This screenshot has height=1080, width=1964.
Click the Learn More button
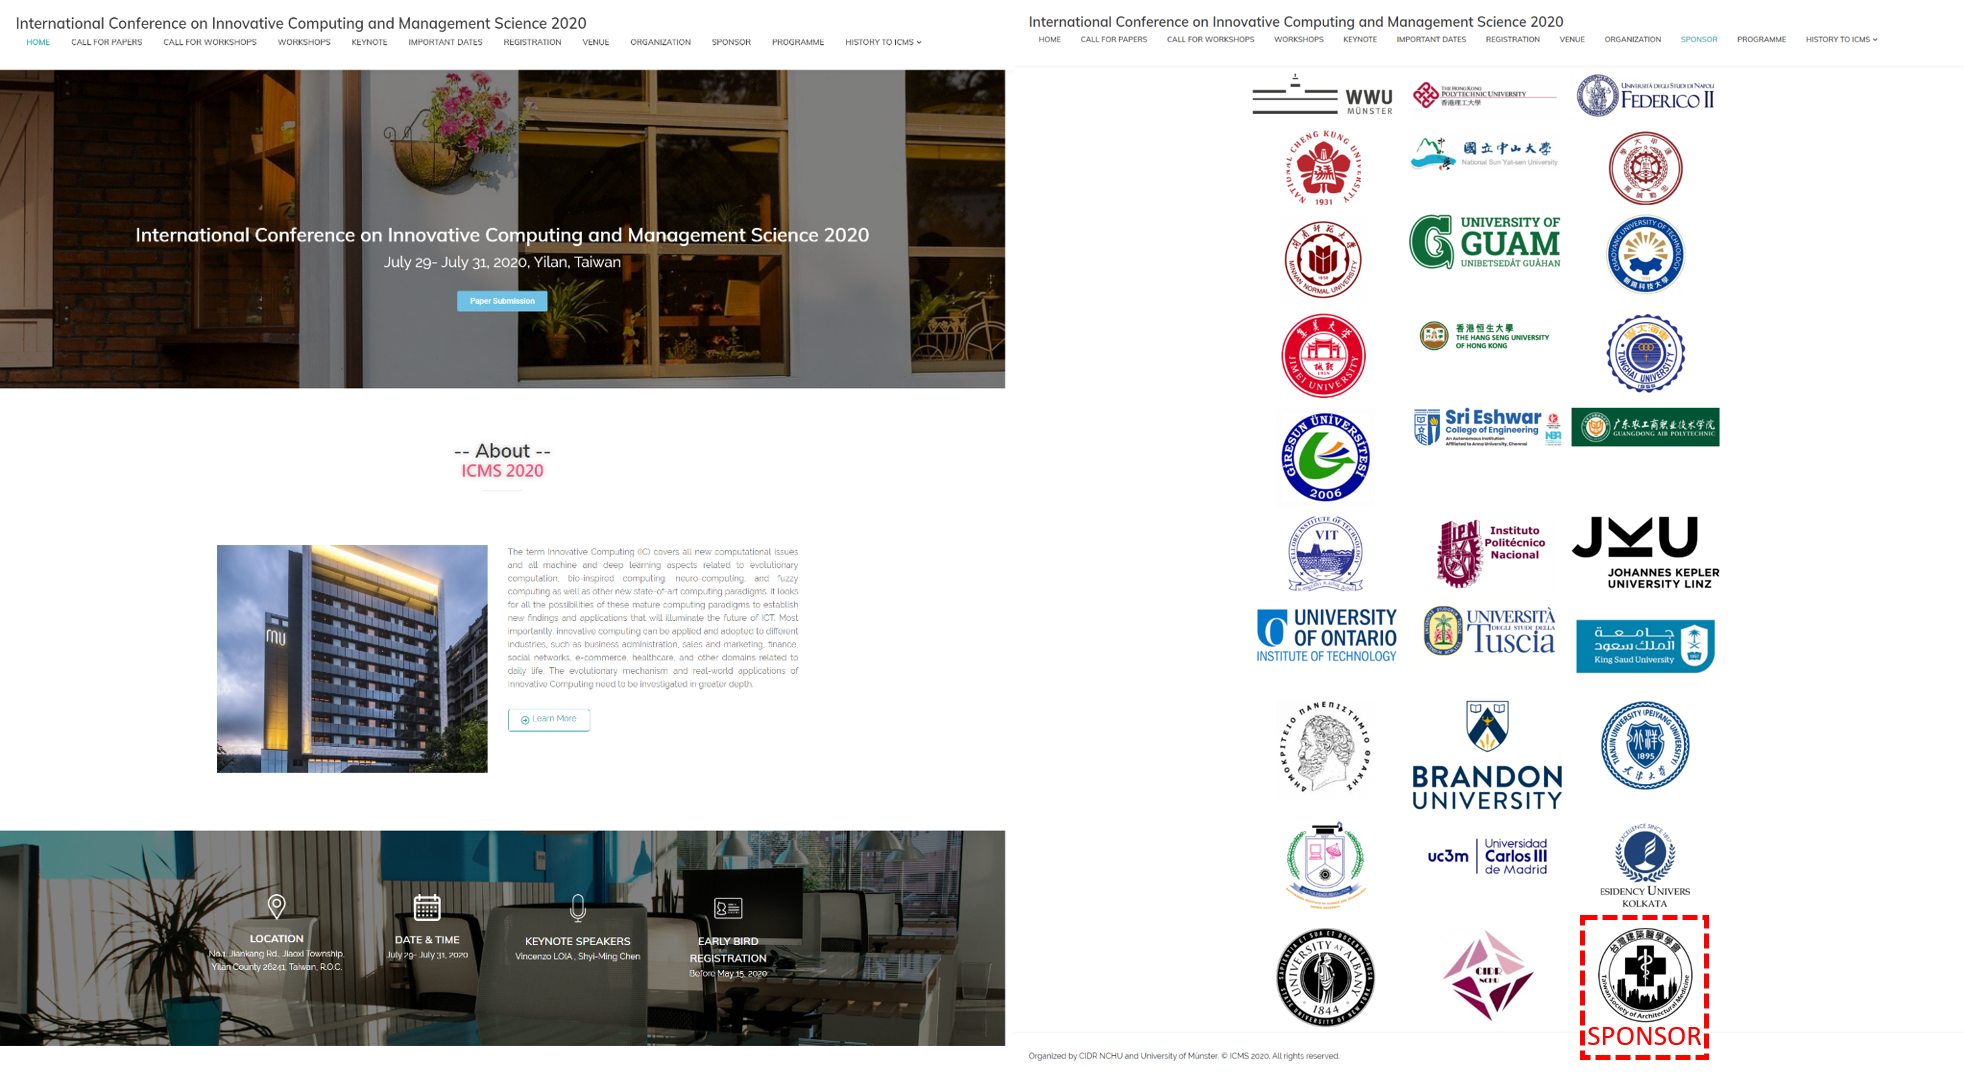pos(549,719)
